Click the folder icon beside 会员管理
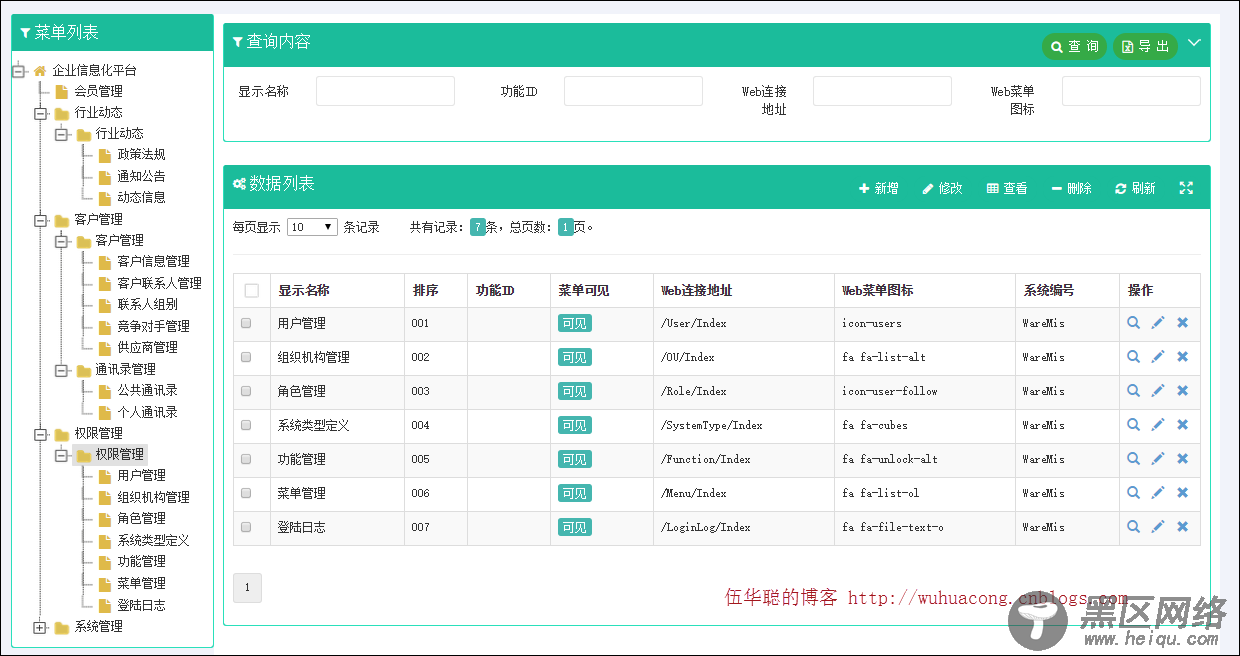 point(62,92)
